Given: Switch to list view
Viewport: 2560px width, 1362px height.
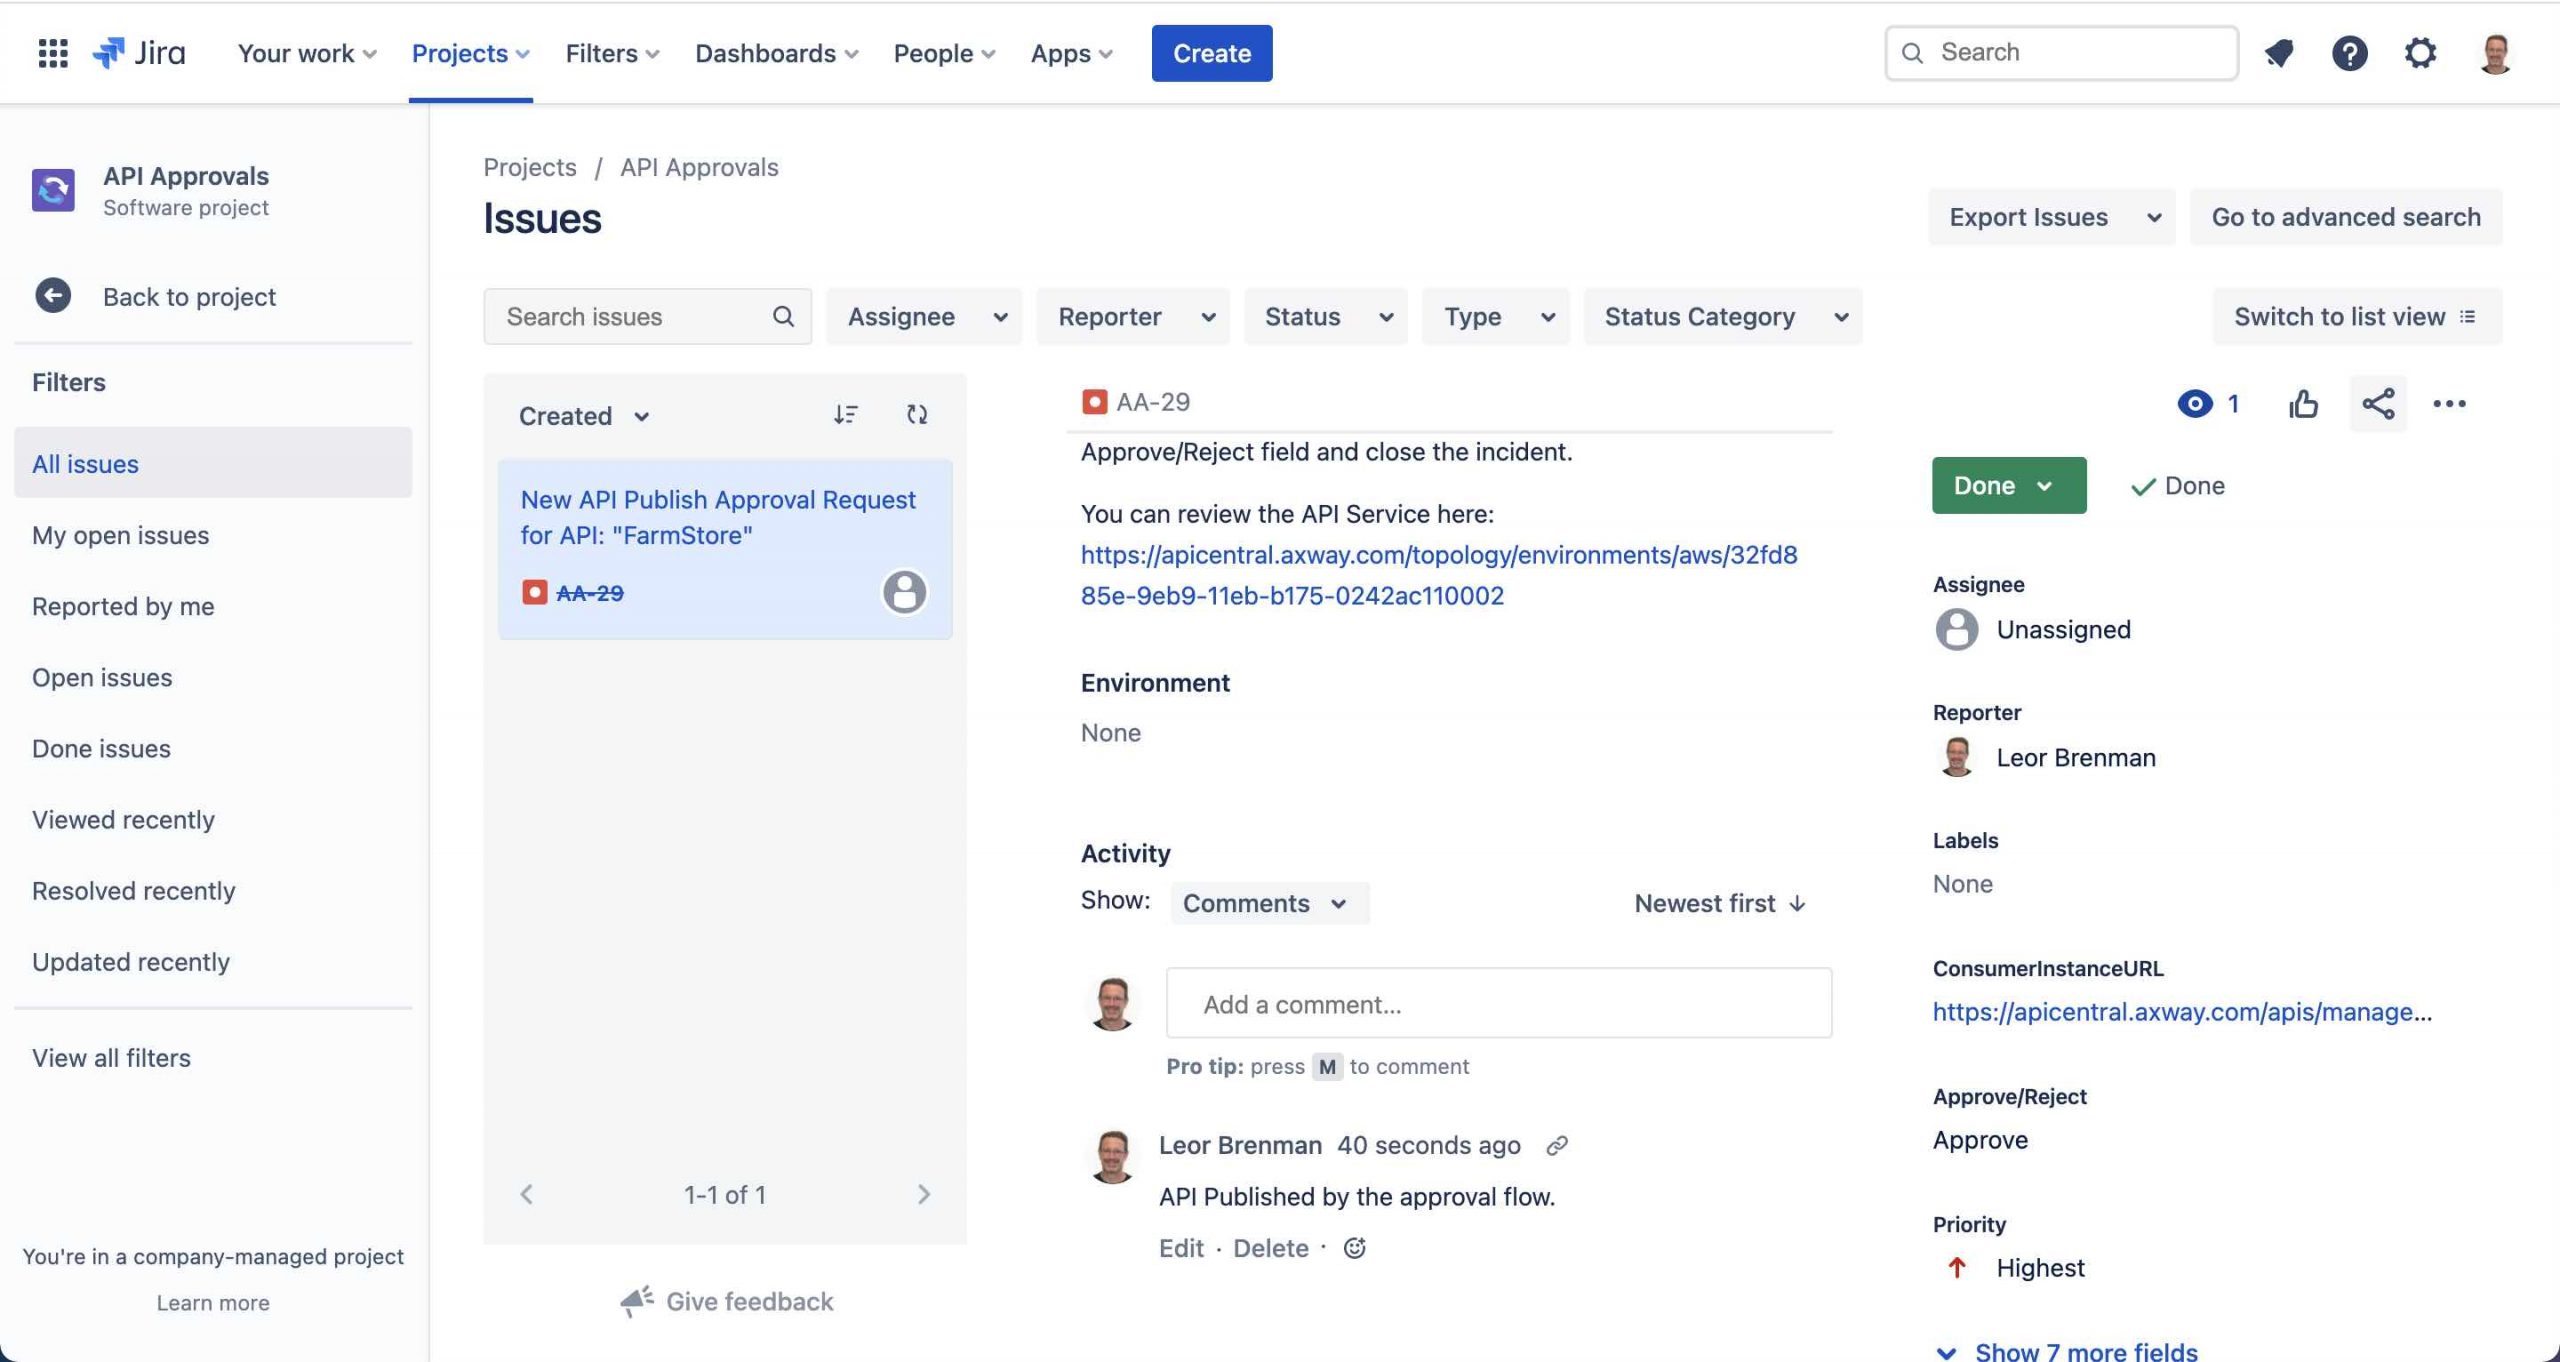Looking at the screenshot, I should pyautogui.click(x=2357, y=316).
